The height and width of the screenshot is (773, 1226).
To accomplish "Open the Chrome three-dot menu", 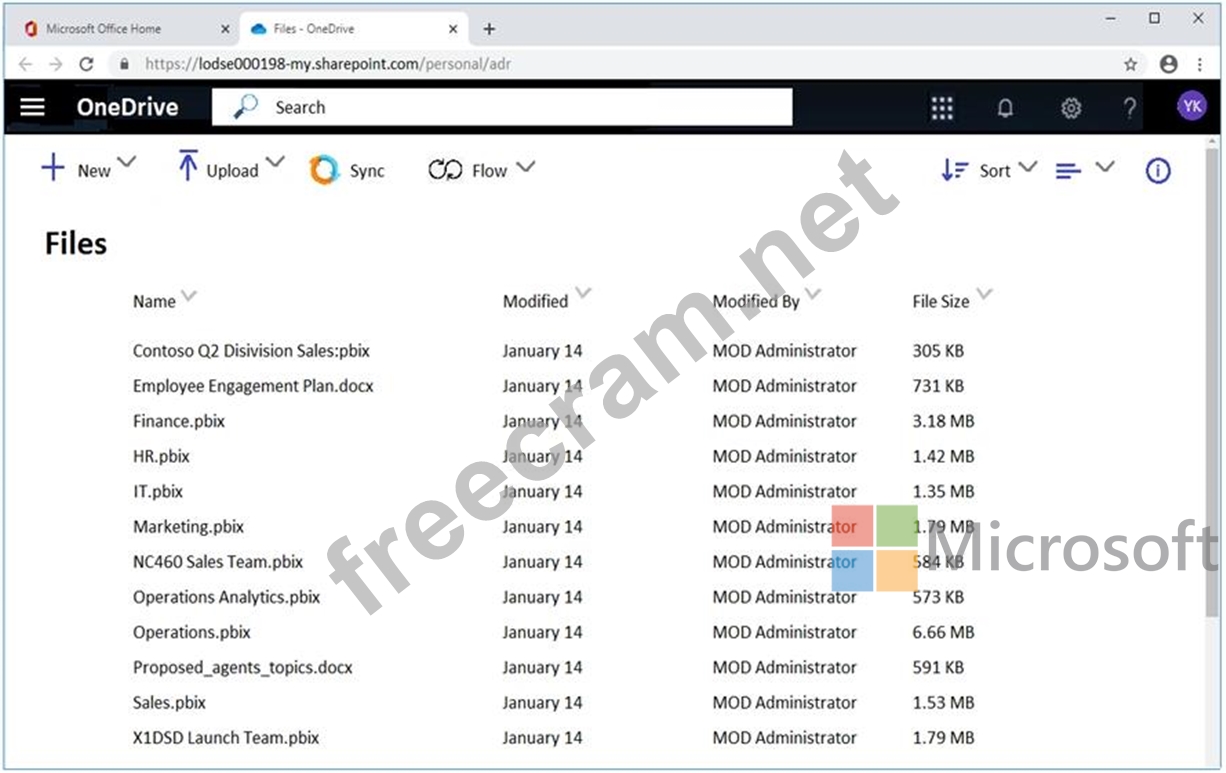I will [x=1200, y=64].
